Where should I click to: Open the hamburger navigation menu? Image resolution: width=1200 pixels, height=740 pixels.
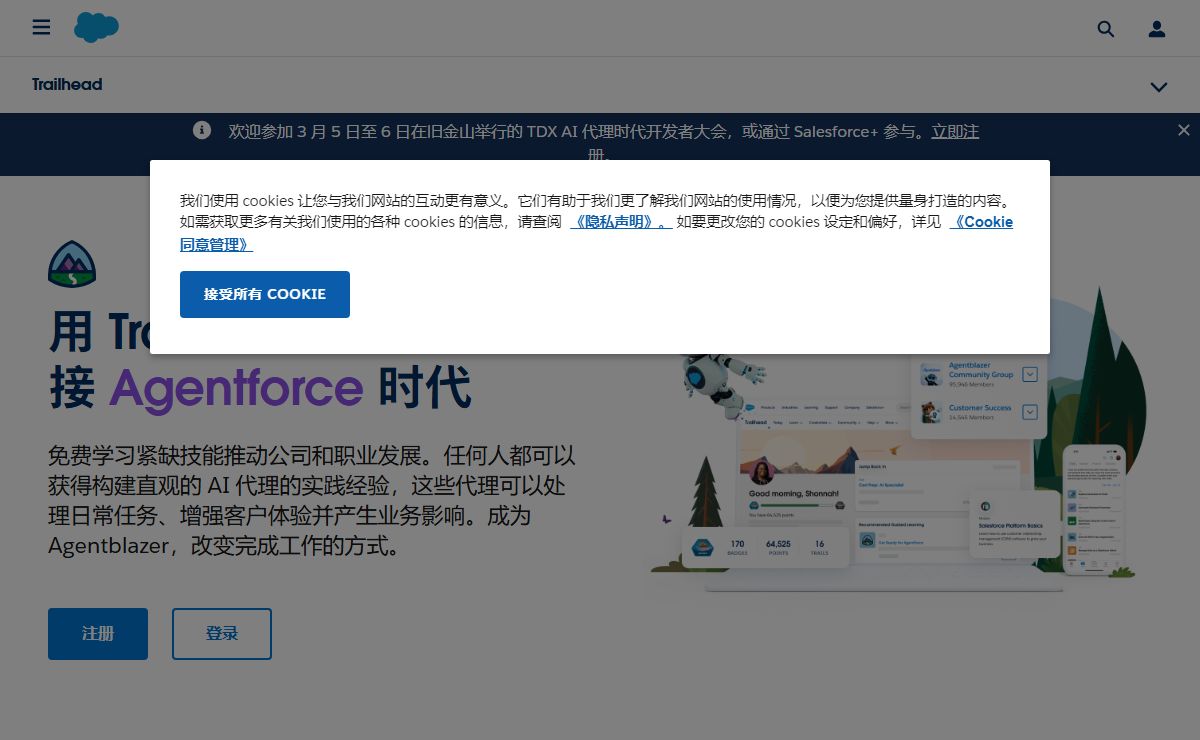[x=41, y=28]
